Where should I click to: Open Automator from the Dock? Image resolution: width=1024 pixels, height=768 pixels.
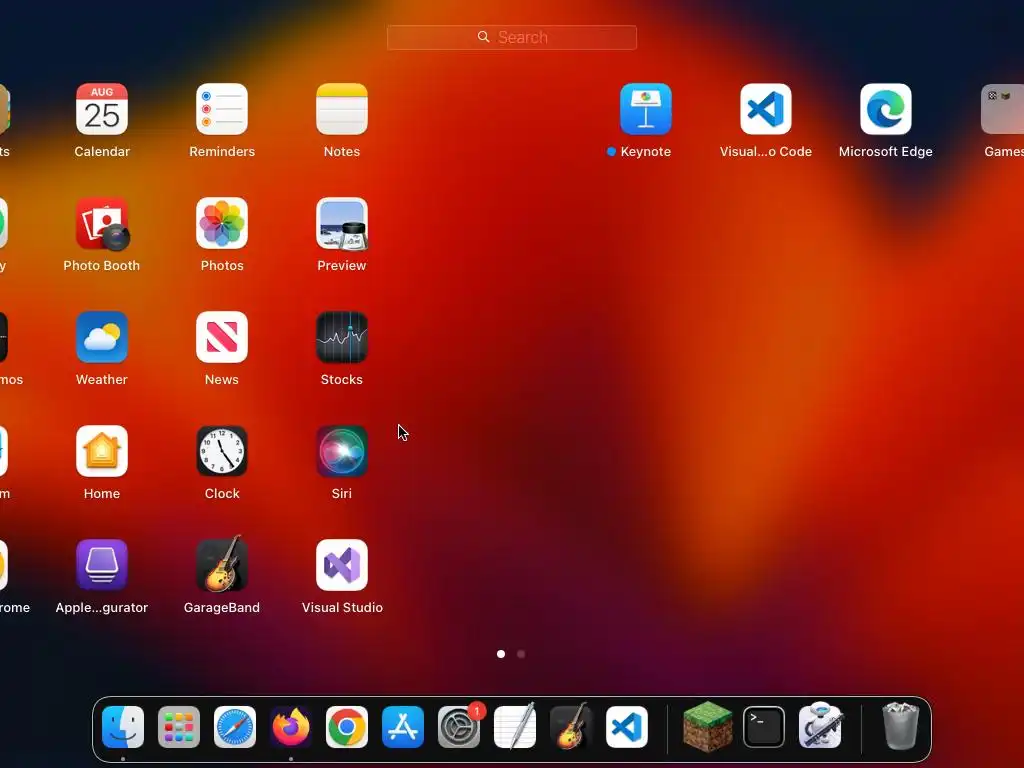click(820, 726)
